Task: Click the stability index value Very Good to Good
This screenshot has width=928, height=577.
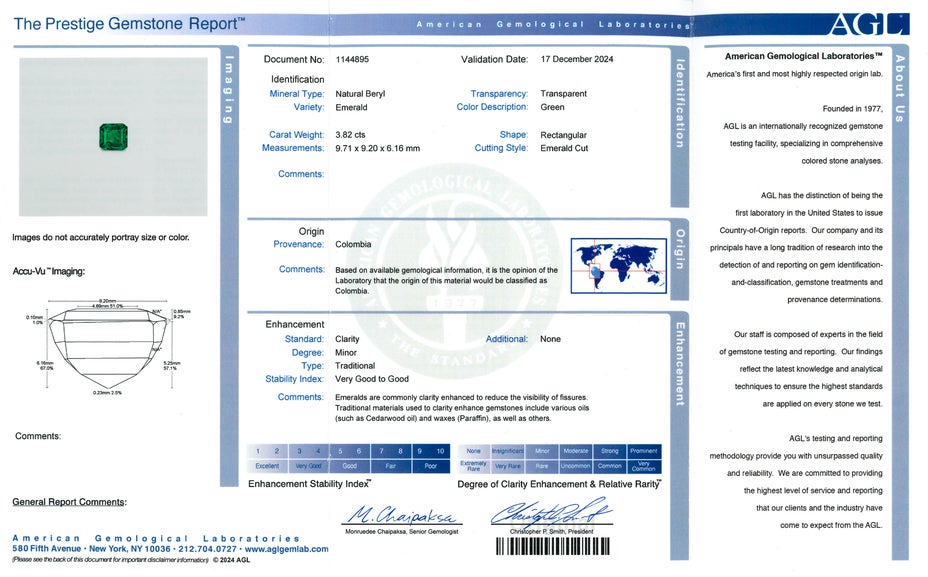Action: [372, 379]
